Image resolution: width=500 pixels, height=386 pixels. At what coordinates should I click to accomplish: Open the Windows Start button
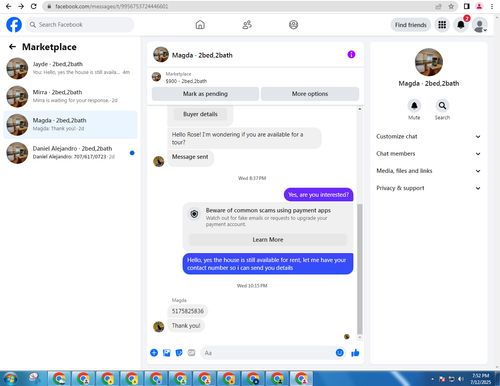click(x=10, y=379)
